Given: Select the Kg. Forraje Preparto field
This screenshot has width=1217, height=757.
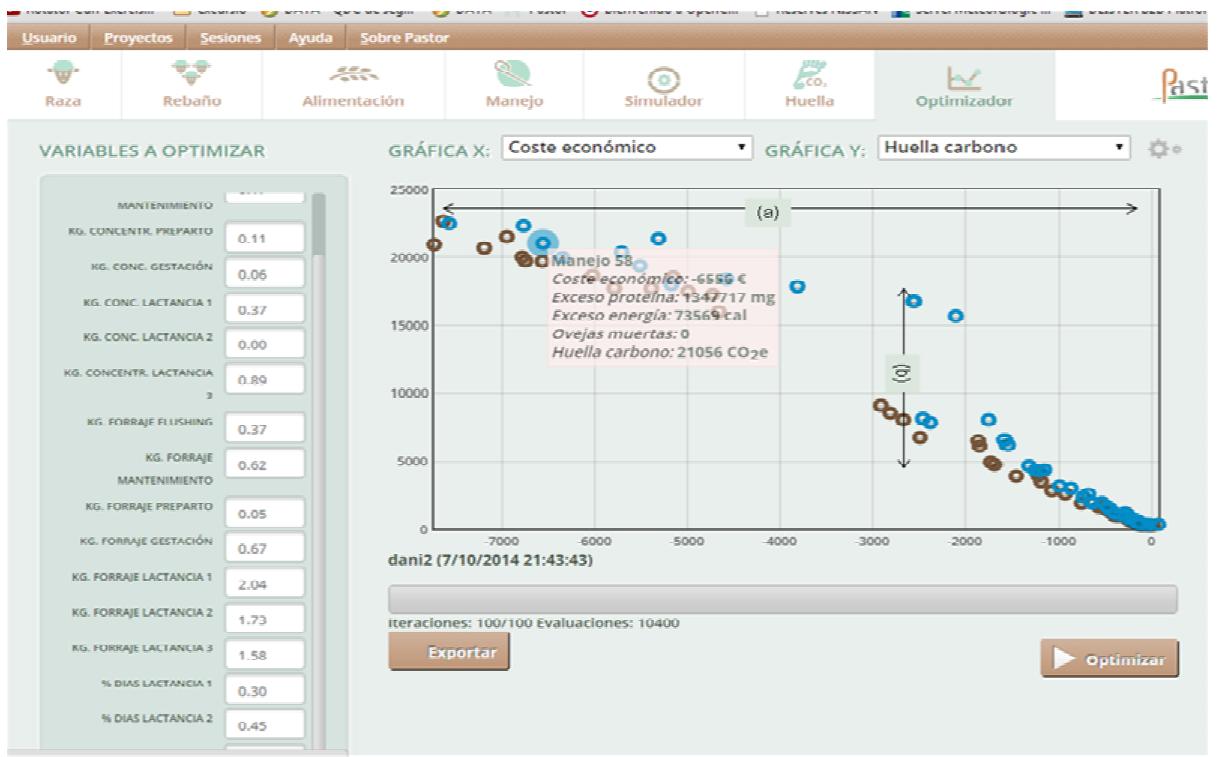Looking at the screenshot, I should pos(264,514).
